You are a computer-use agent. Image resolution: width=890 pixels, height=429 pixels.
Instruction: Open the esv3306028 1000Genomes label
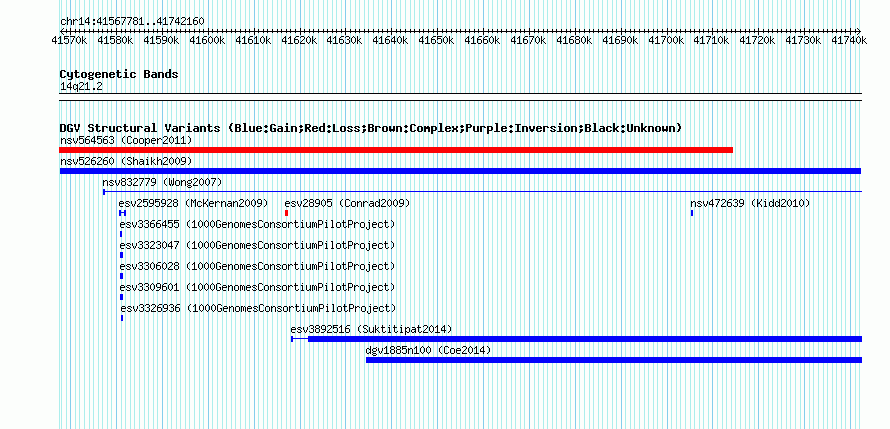[257, 266]
